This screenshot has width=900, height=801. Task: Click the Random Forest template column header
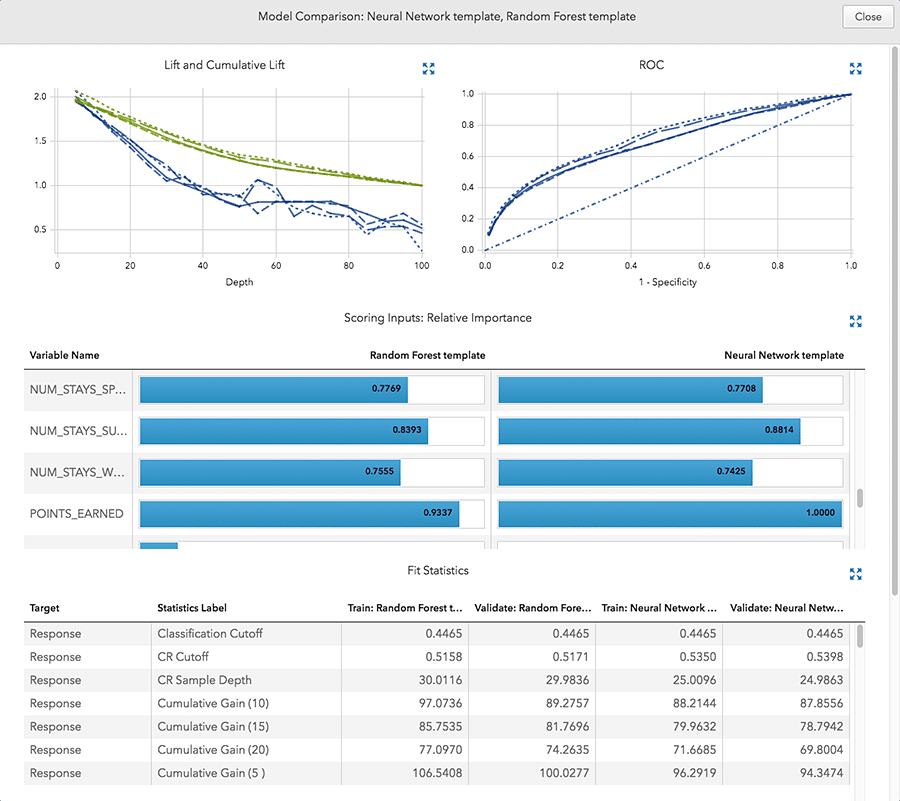click(x=427, y=355)
